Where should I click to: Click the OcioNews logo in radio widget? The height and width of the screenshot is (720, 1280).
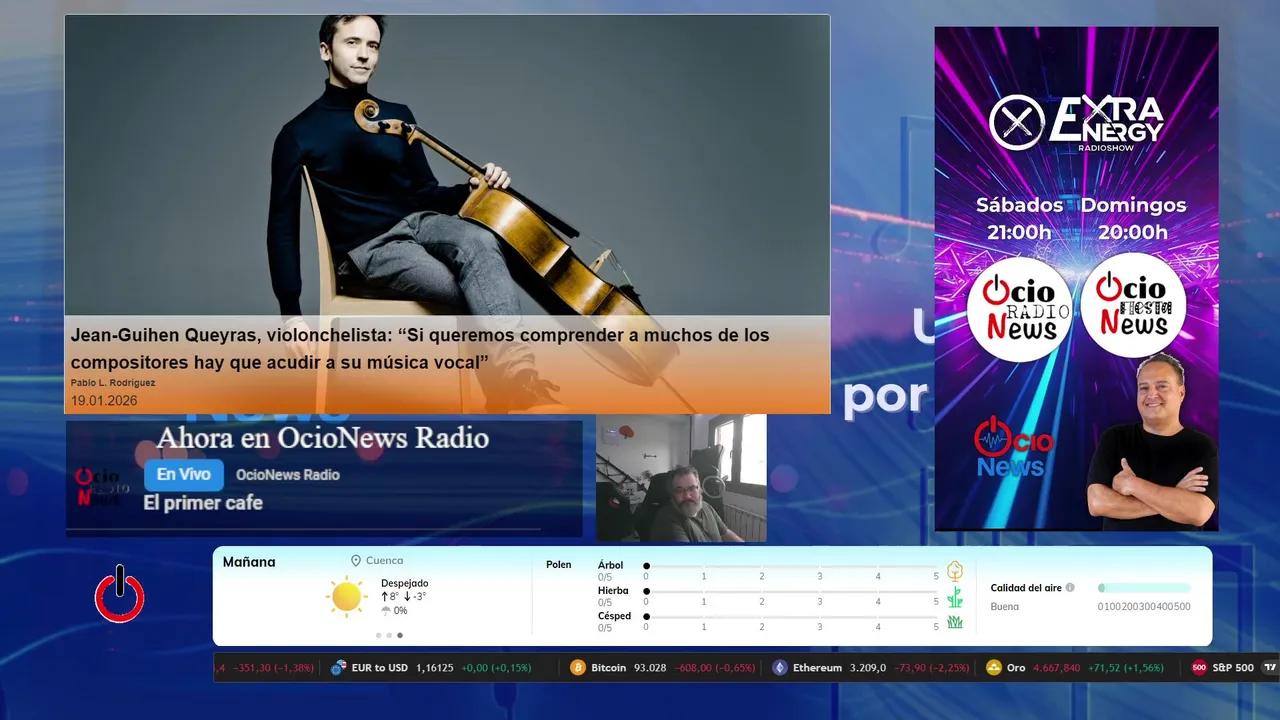[x=103, y=488]
